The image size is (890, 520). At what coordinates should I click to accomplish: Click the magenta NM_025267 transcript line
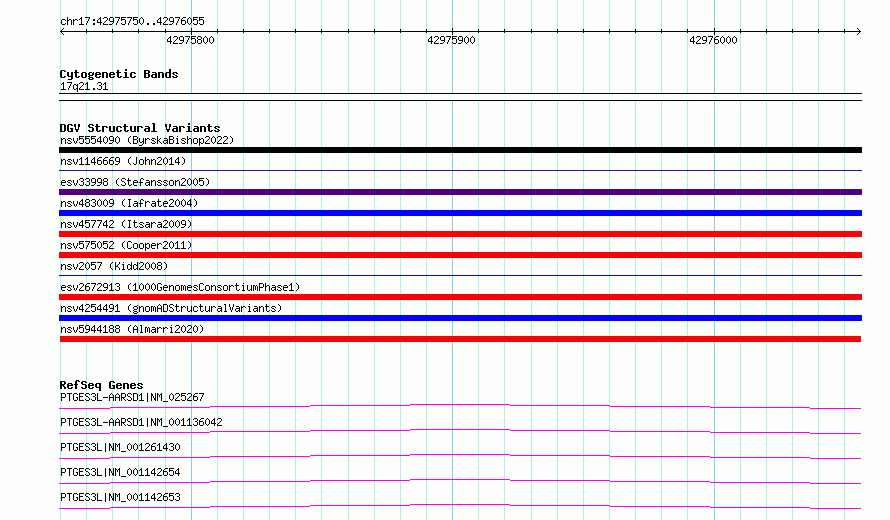(460, 406)
